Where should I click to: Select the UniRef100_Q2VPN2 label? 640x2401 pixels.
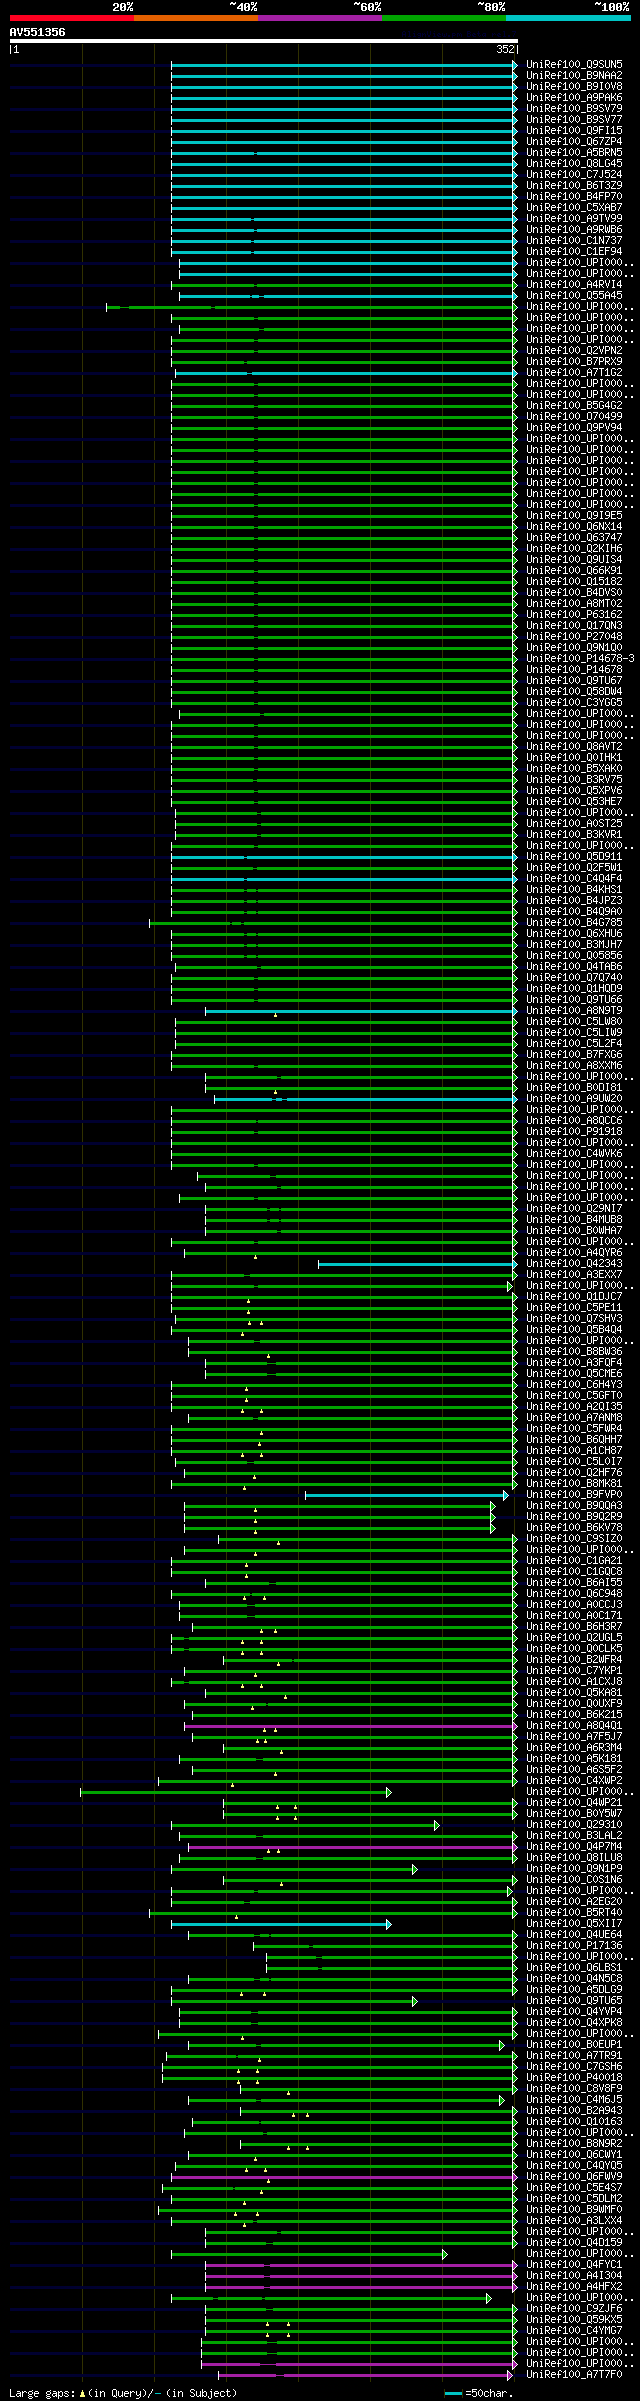(x=574, y=351)
